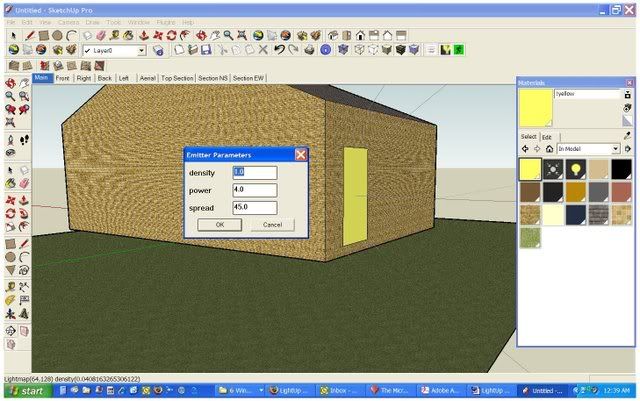Click the In Model home icon

[x=549, y=149]
